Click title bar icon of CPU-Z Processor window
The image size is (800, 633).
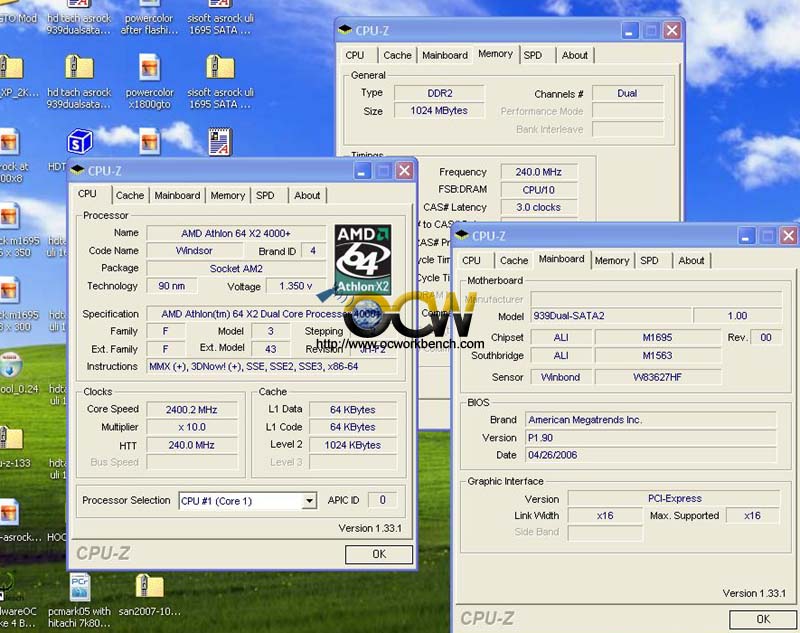point(77,170)
